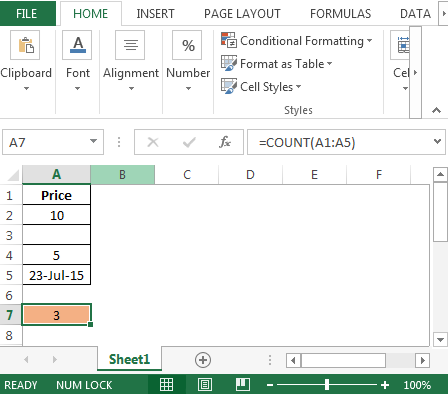
Task: Select row 7 header
Action: pyautogui.click(x=10, y=315)
